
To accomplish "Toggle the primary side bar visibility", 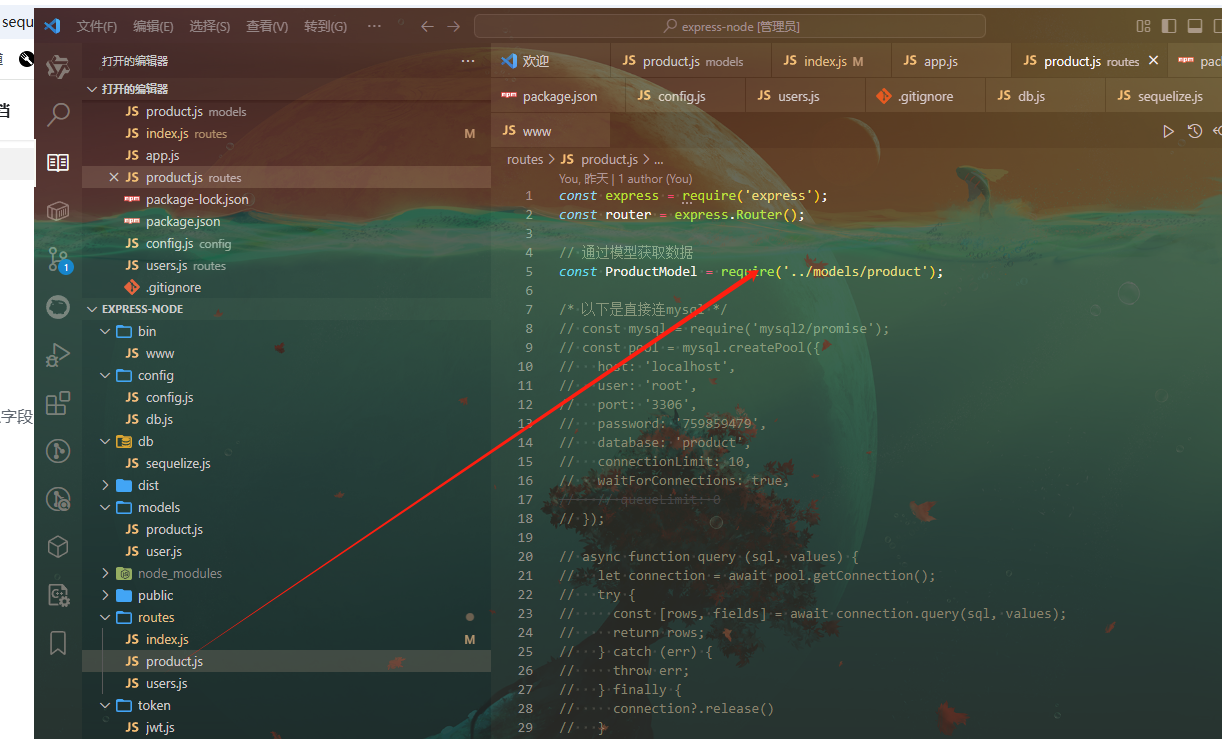I will (x=1168, y=27).
